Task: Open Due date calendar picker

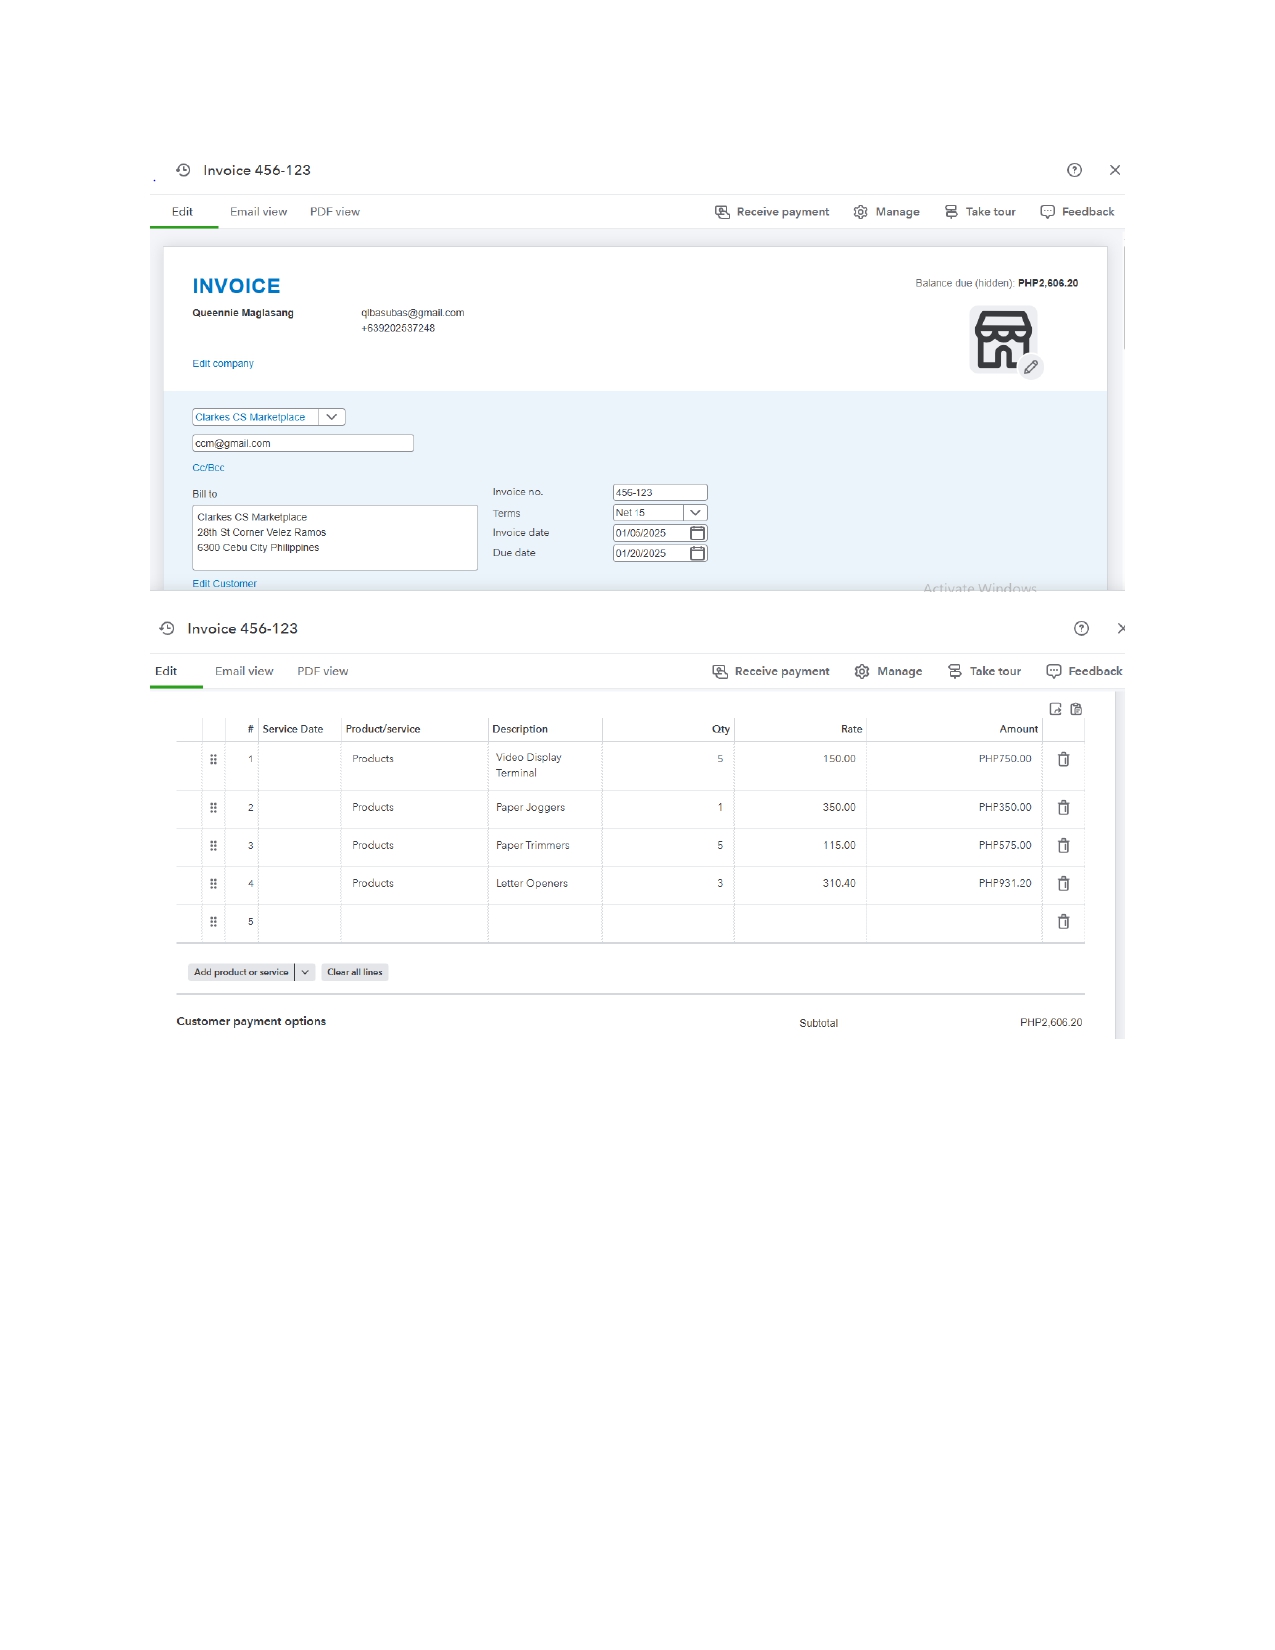Action: (698, 553)
